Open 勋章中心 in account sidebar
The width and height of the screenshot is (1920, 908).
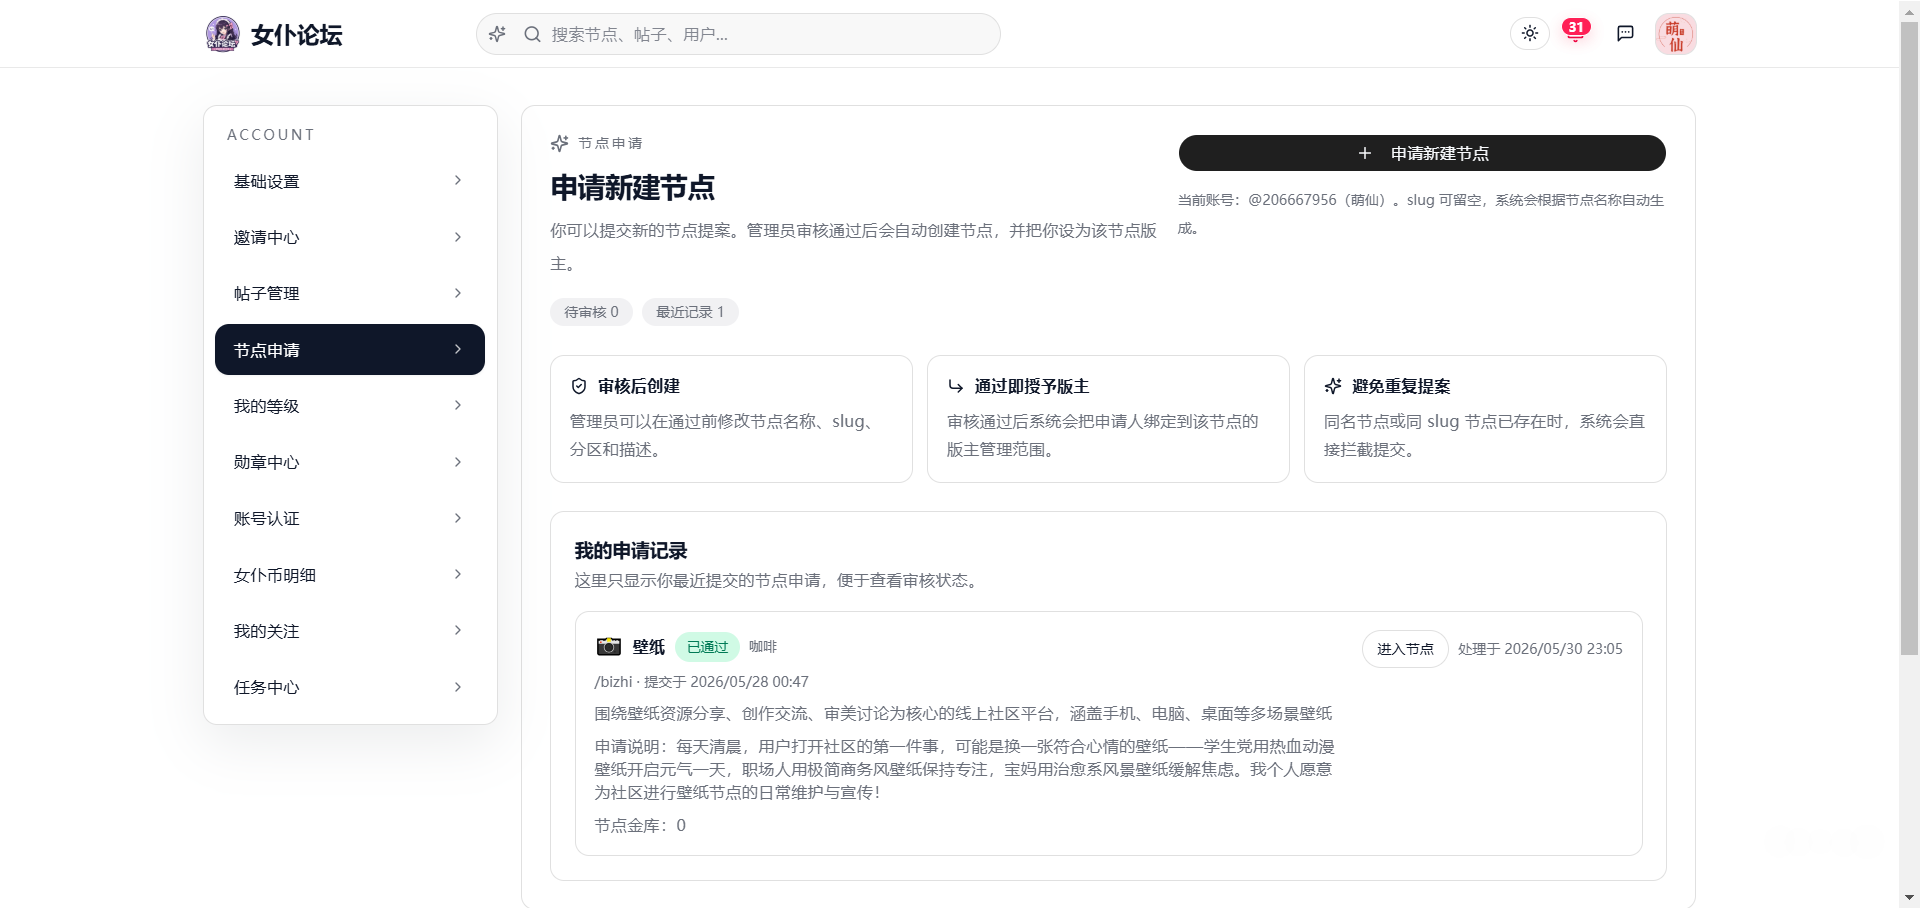(x=350, y=462)
